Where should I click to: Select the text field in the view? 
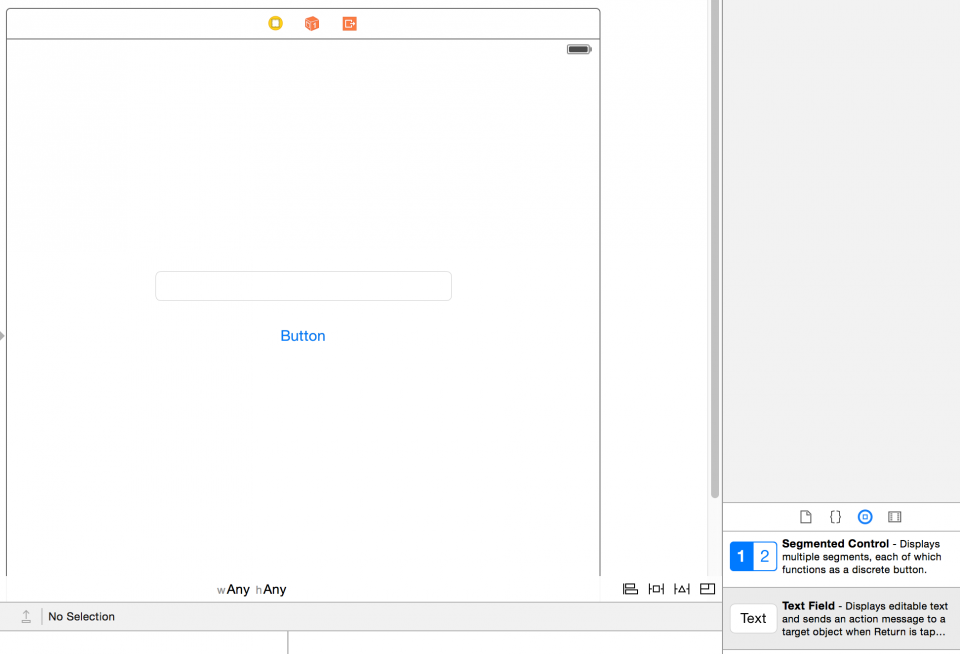pos(303,285)
